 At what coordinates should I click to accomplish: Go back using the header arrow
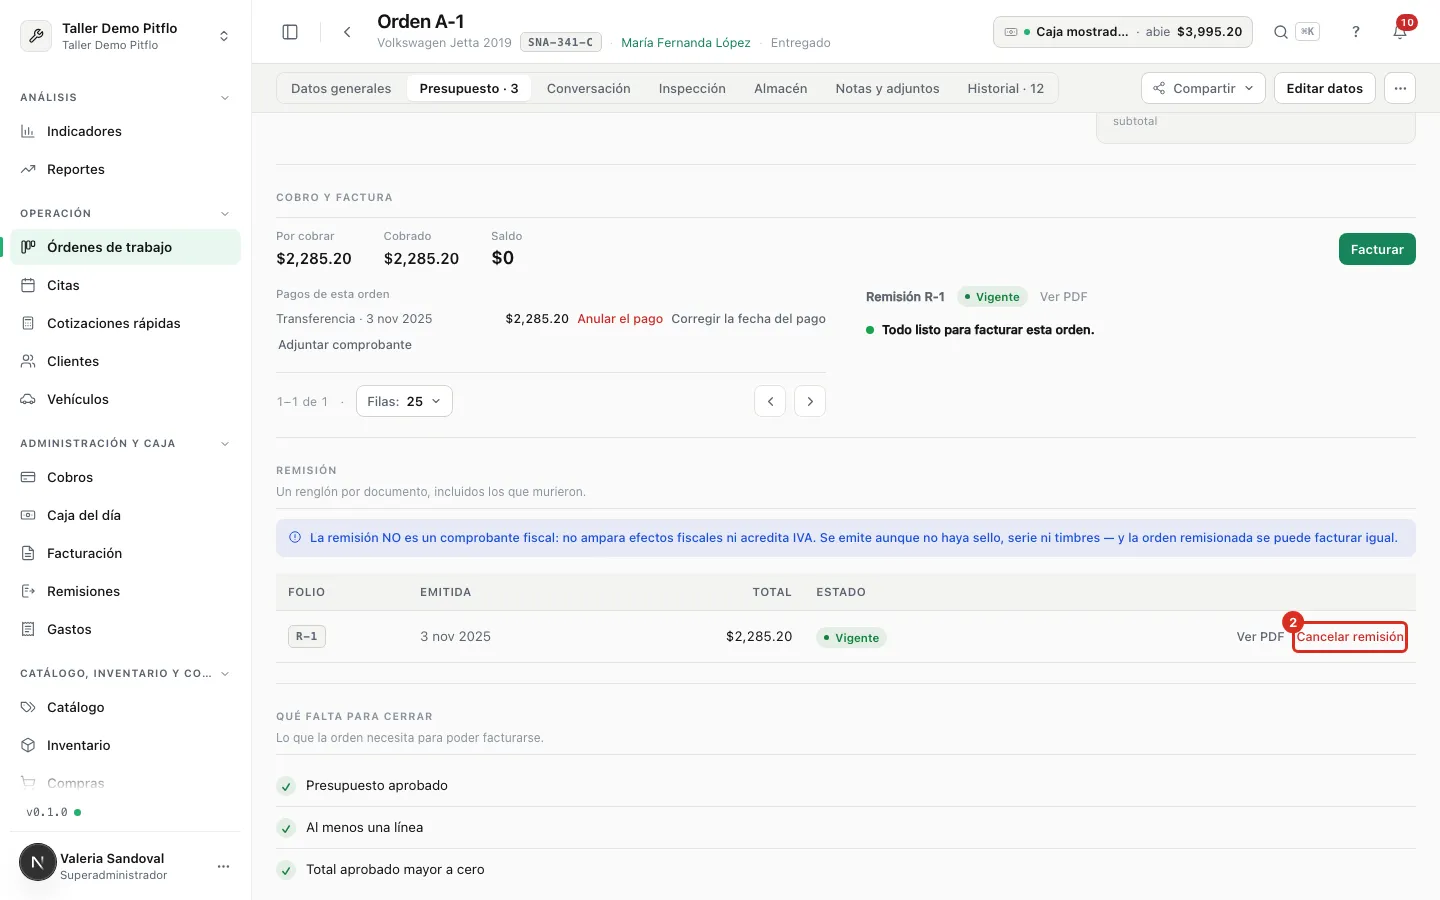[x=347, y=32]
